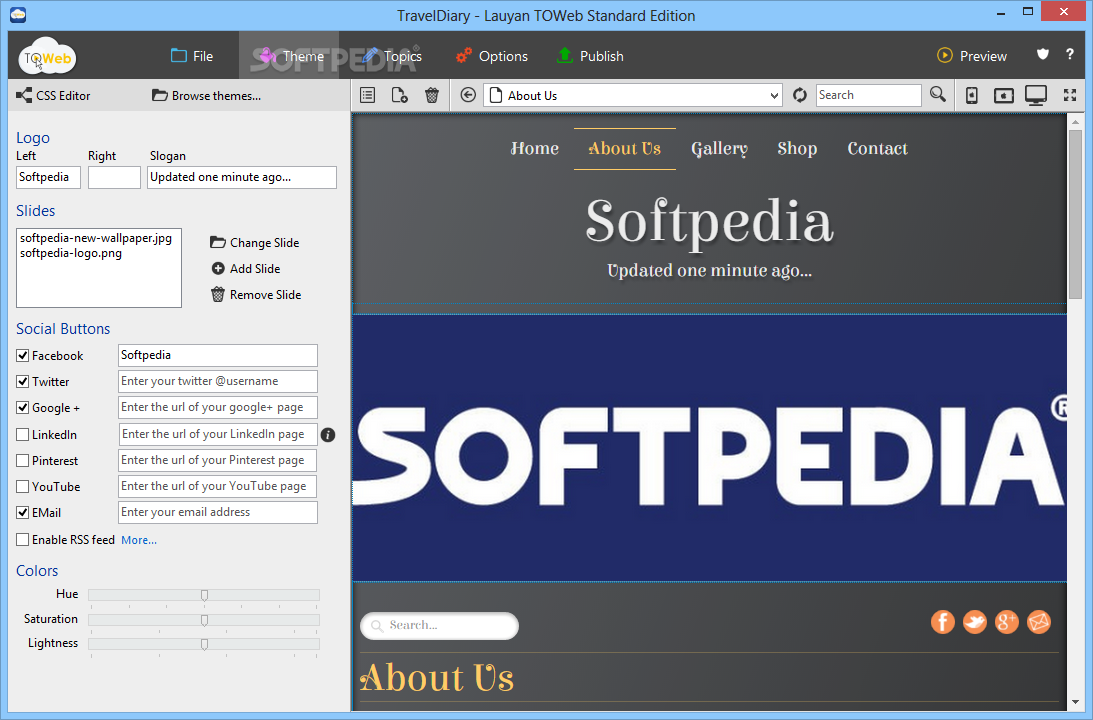Delete page using the trash icon
The width and height of the screenshot is (1093, 720).
point(431,95)
